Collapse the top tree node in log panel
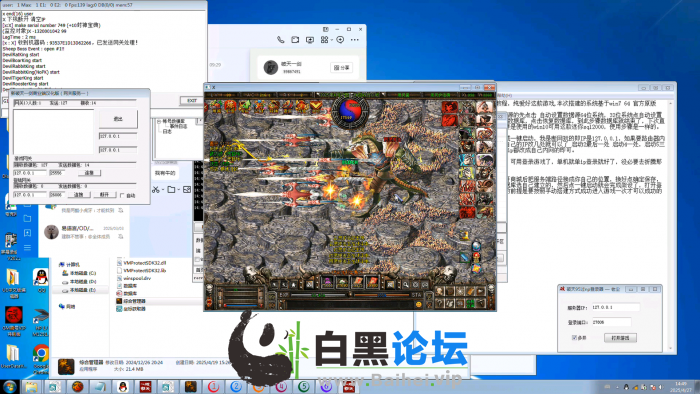700x394 pixels. (x=158, y=121)
